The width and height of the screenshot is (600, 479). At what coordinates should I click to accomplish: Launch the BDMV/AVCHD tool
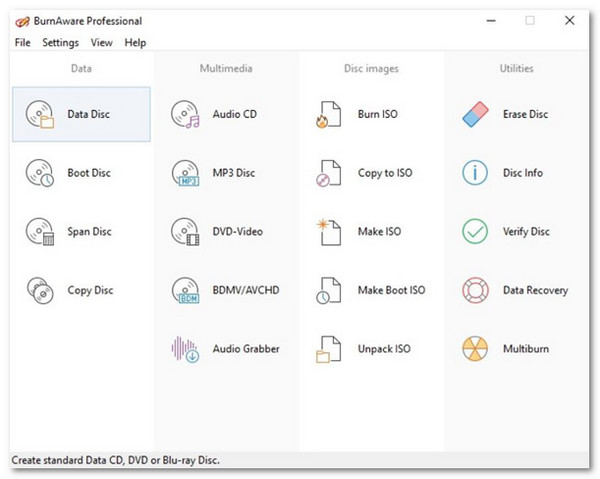226,290
